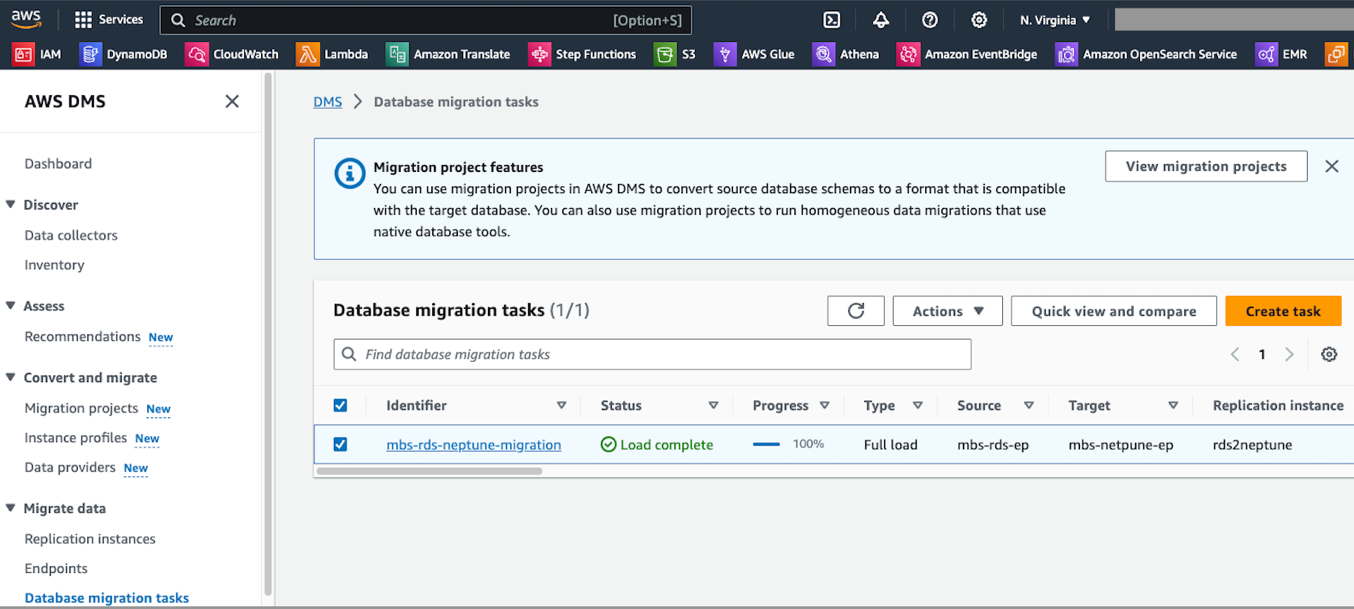Viewport: 1354px width, 609px height.
Task: Collapse the Discover section
Action: point(11,204)
